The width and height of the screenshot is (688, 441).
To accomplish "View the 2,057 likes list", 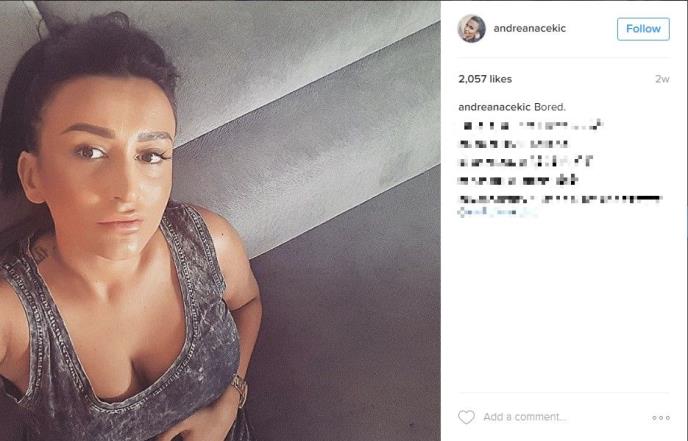I will pos(485,79).
